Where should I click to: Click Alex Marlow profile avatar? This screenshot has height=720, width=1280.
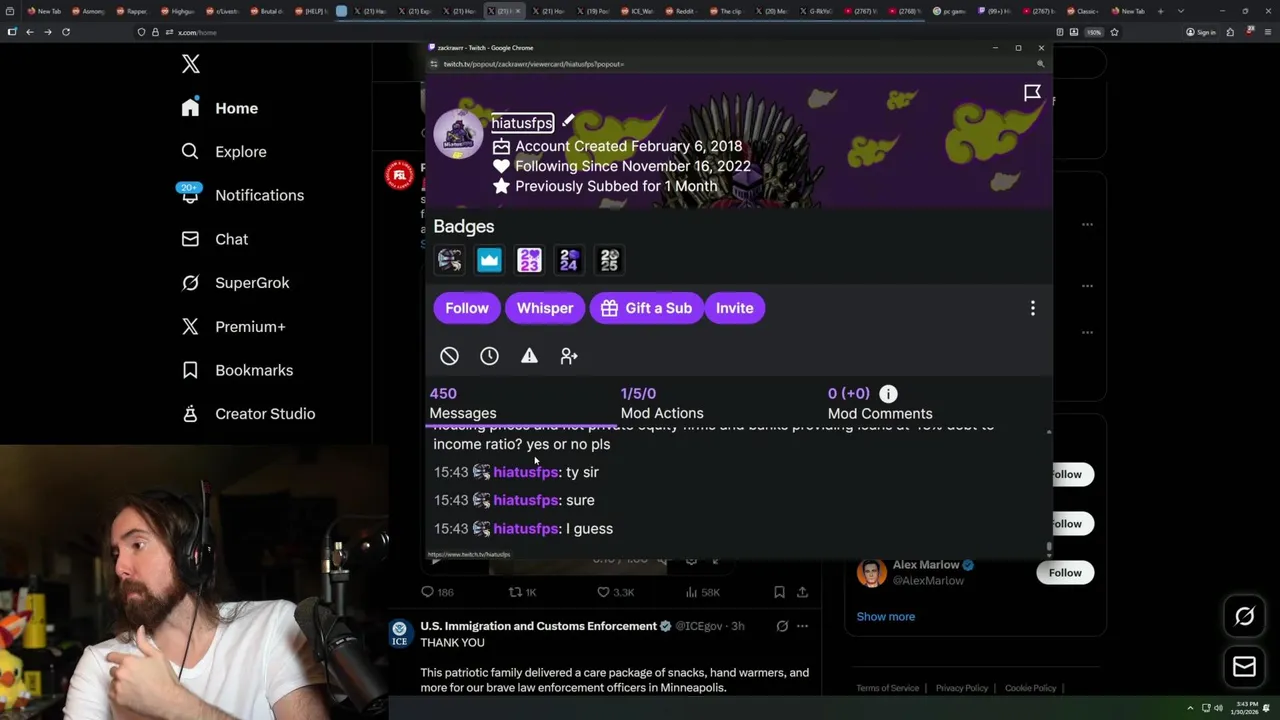tap(872, 573)
